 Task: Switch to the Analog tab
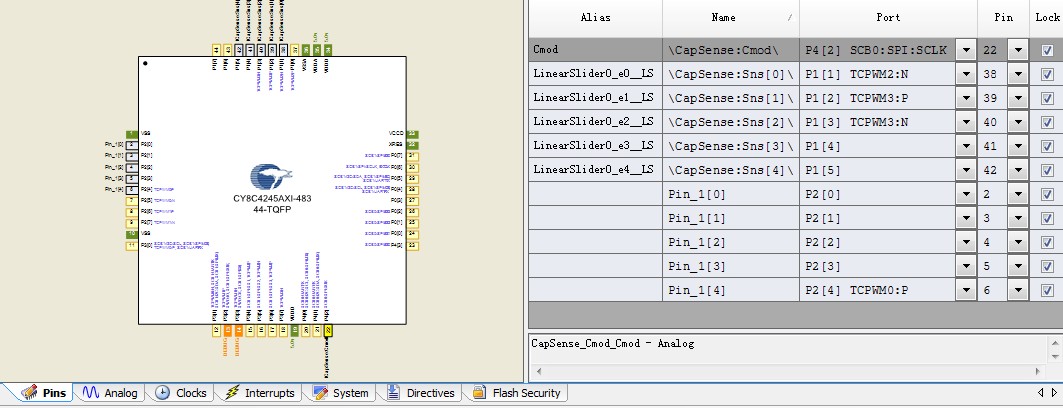click(x=112, y=393)
